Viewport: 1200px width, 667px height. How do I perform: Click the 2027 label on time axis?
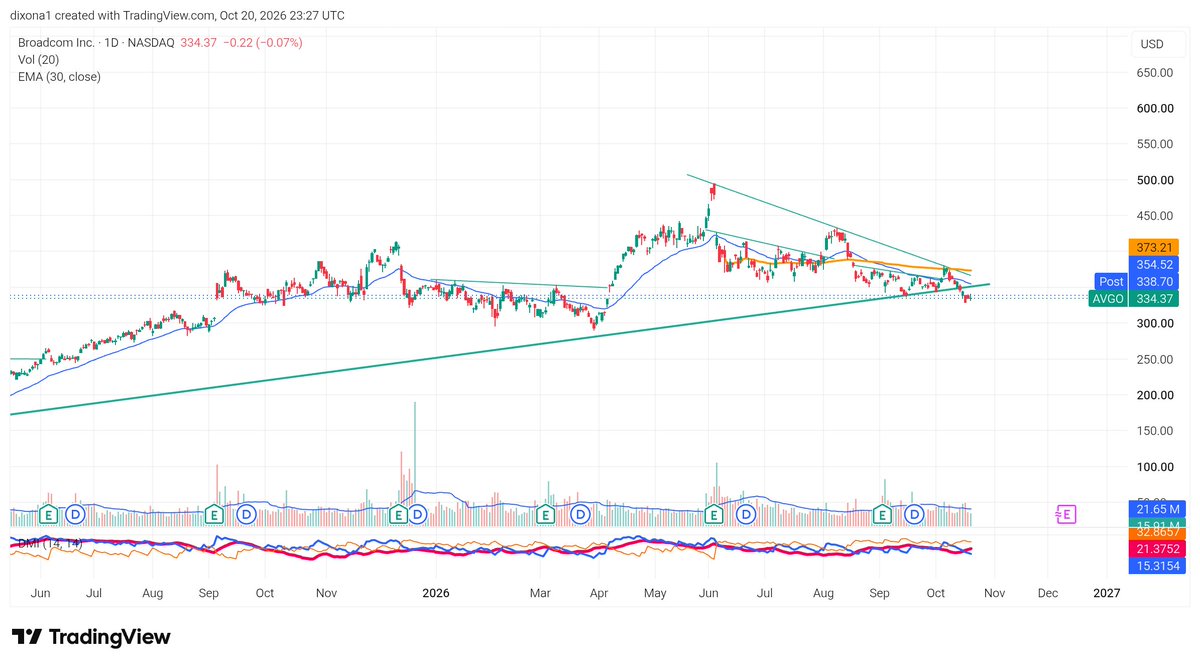tap(1106, 593)
